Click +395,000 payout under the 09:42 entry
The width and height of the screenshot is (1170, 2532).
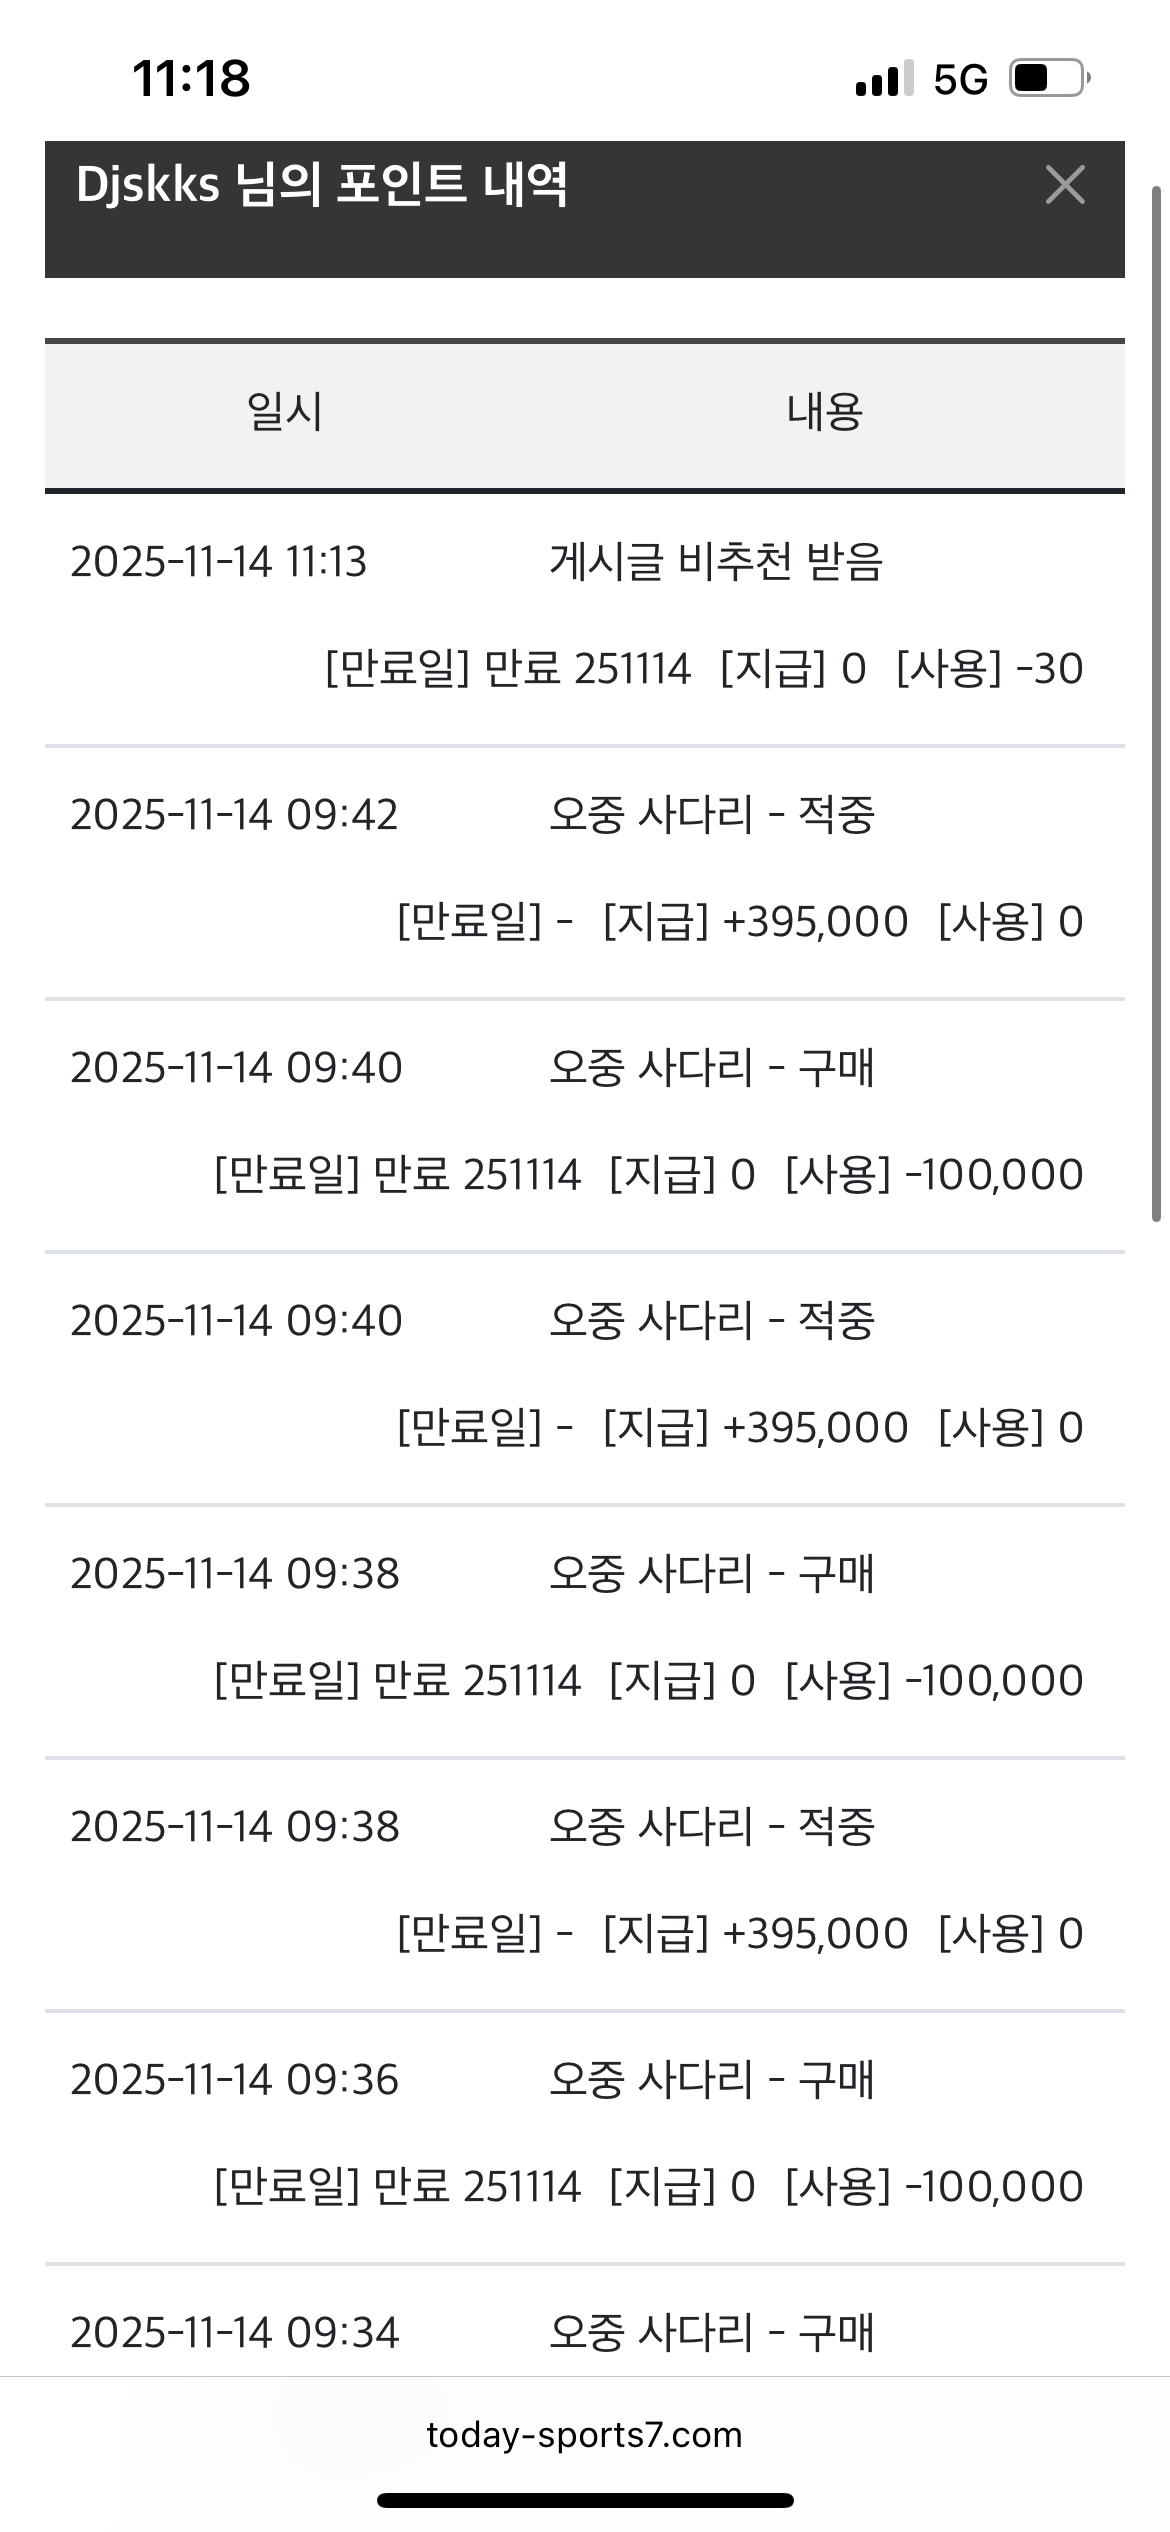[x=814, y=922]
